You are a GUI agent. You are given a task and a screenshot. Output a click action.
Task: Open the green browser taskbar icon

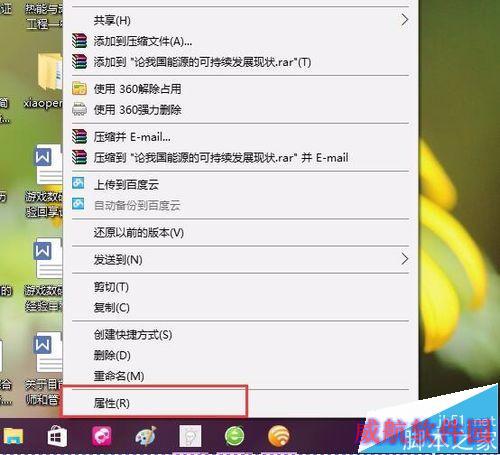(235, 436)
